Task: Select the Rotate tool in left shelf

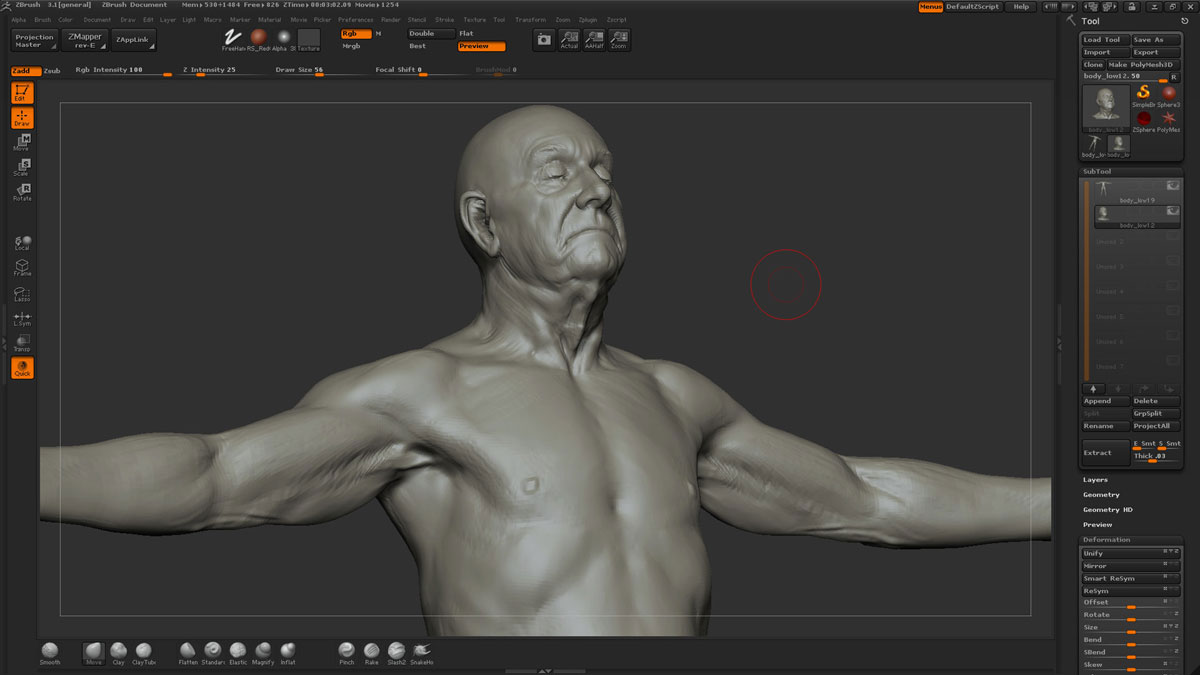Action: 22,192
